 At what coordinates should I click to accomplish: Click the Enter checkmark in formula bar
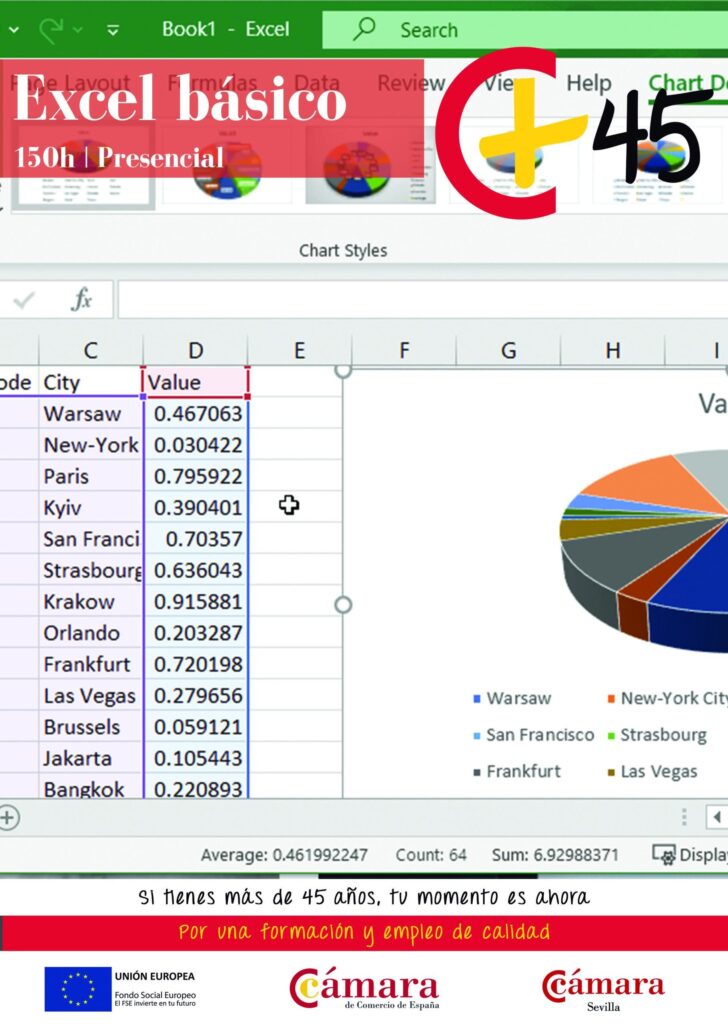[x=24, y=299]
